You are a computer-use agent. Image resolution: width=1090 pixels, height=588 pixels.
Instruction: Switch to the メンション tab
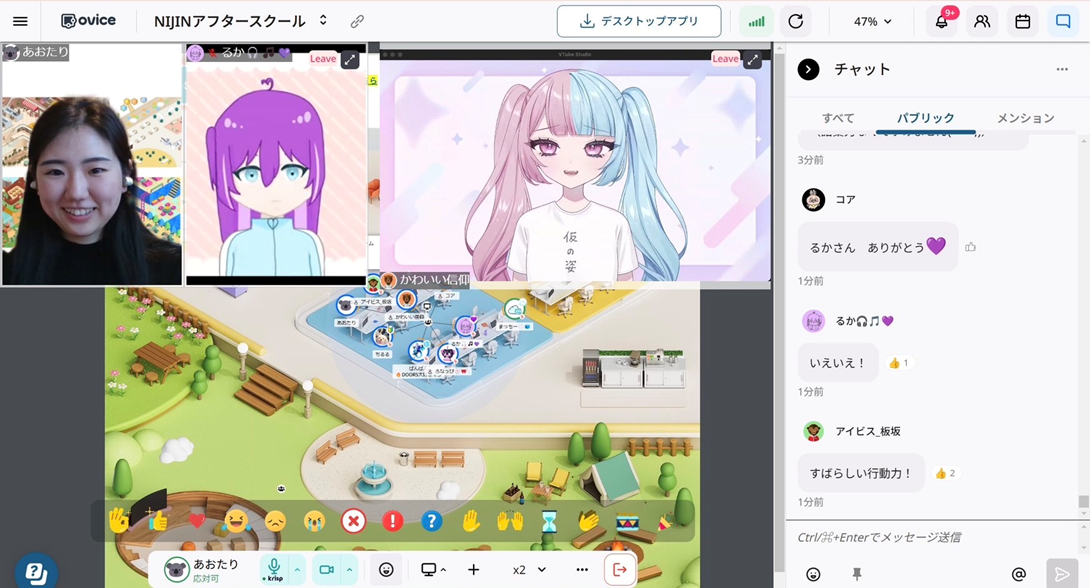point(1025,118)
